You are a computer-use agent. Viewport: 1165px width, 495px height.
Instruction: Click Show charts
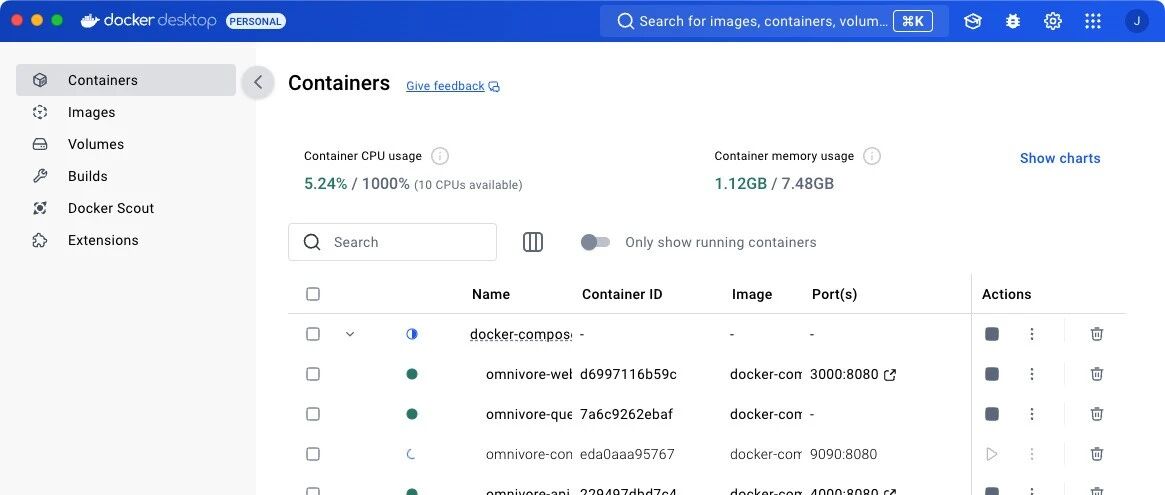[1059, 158]
